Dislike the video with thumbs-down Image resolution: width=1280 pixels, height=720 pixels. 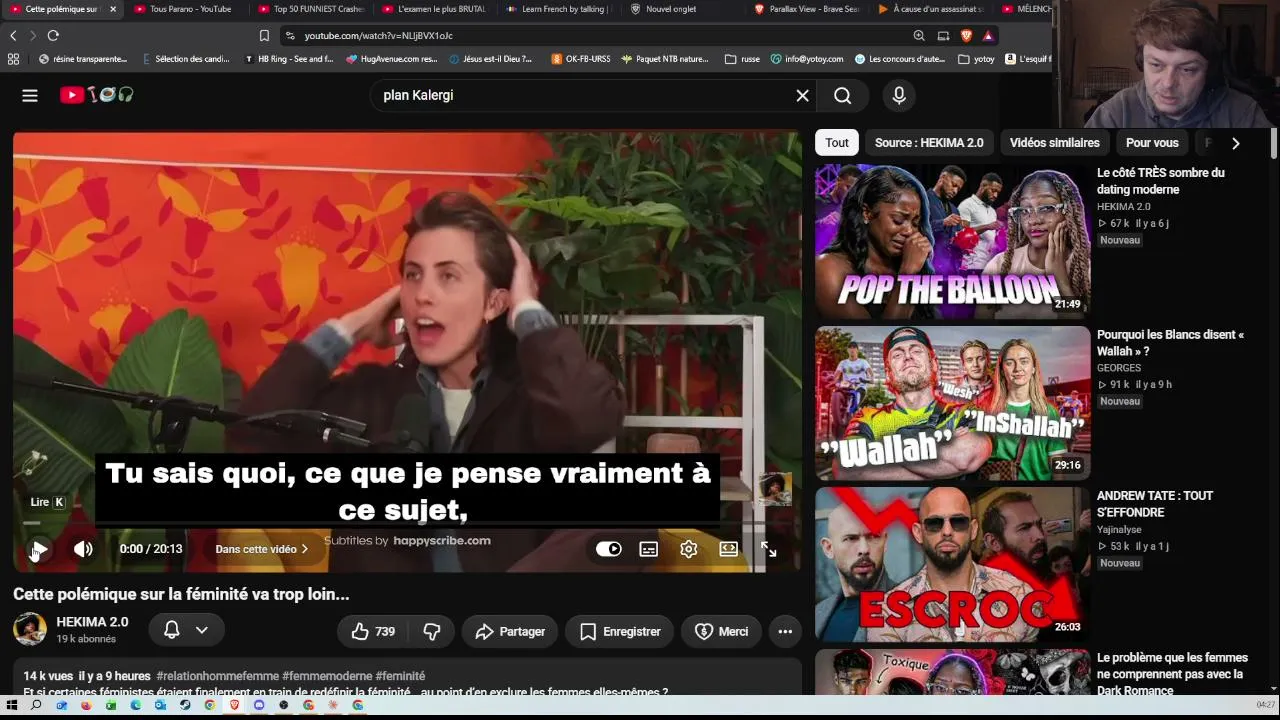click(x=432, y=631)
